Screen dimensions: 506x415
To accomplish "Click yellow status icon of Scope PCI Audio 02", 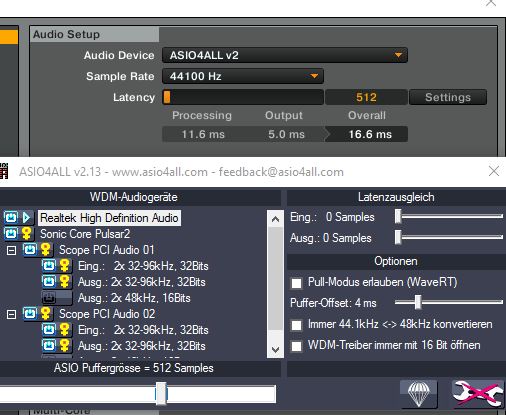I will click(x=45, y=314).
